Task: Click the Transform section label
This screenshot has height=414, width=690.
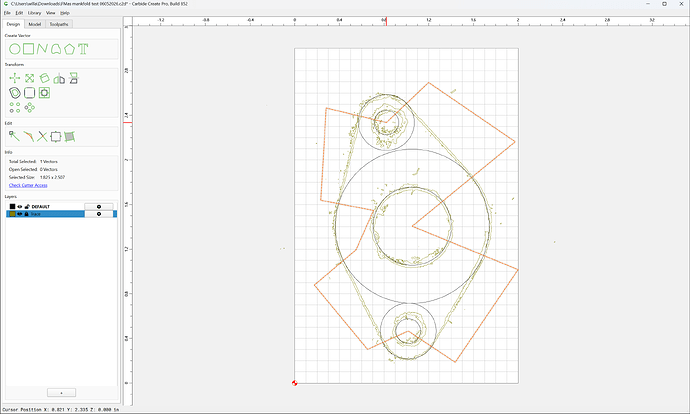Action: click(14, 65)
